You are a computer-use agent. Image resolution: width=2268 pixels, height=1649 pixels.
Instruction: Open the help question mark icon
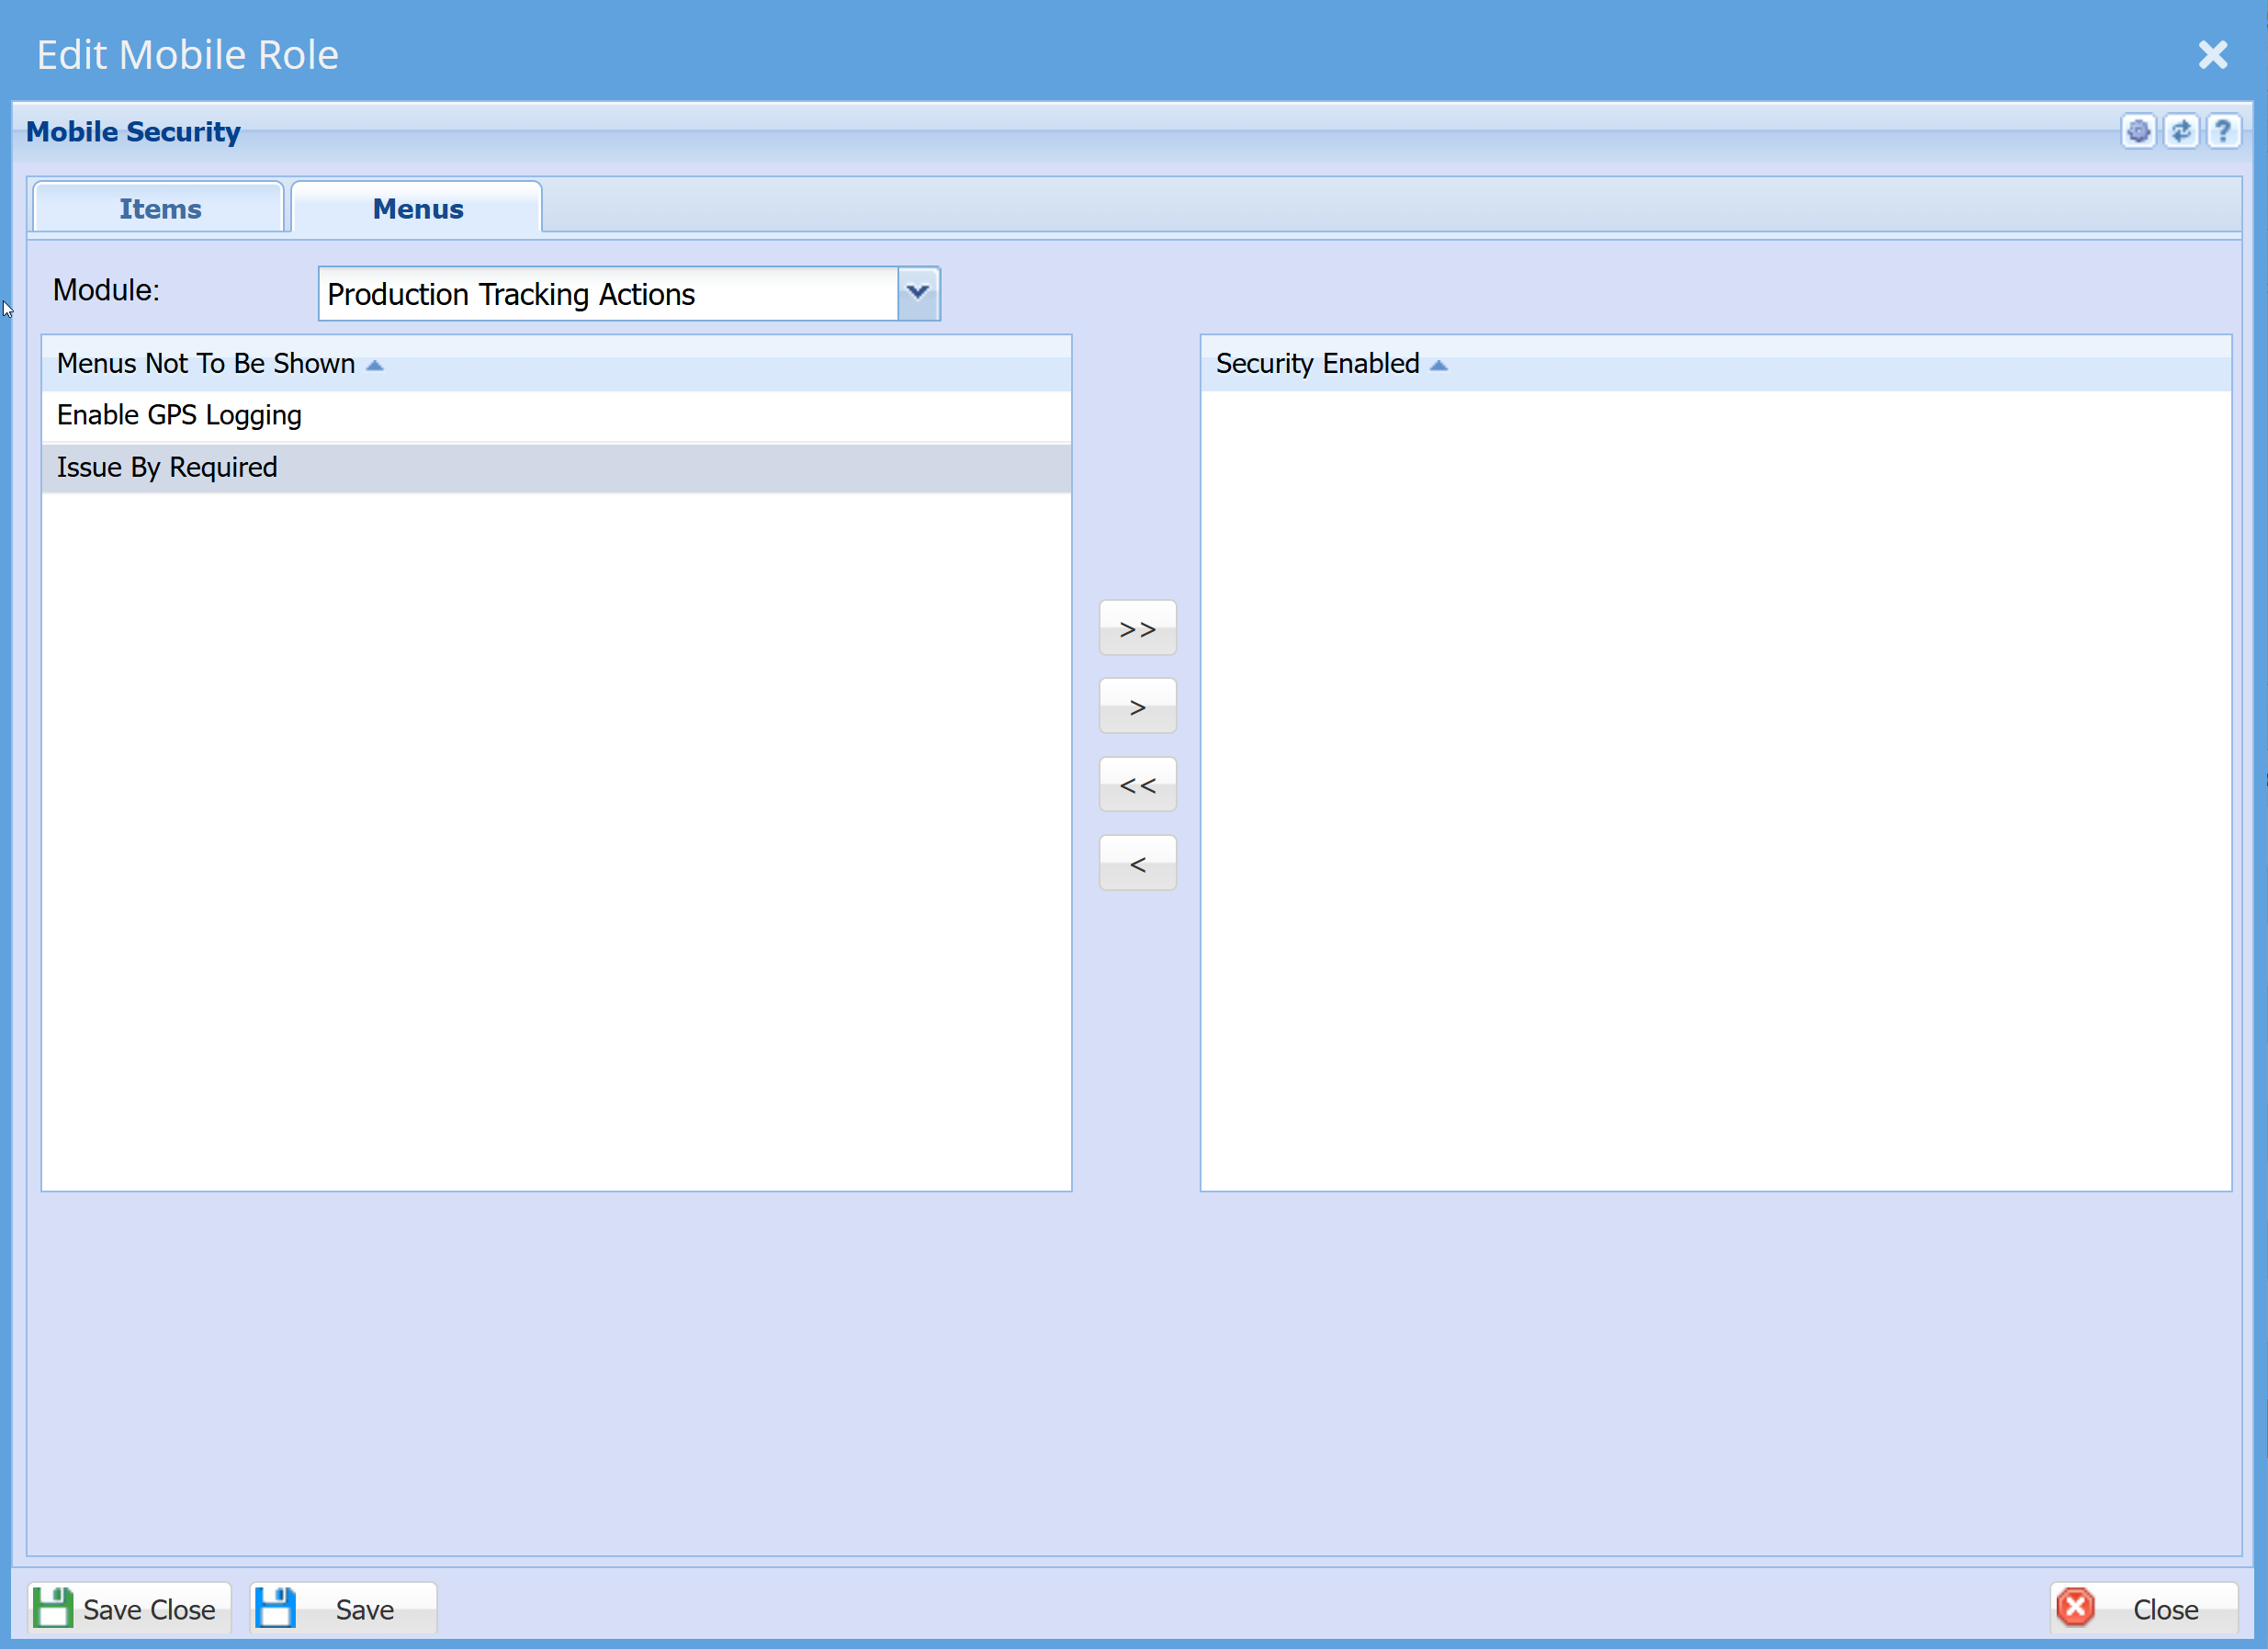(x=2223, y=131)
